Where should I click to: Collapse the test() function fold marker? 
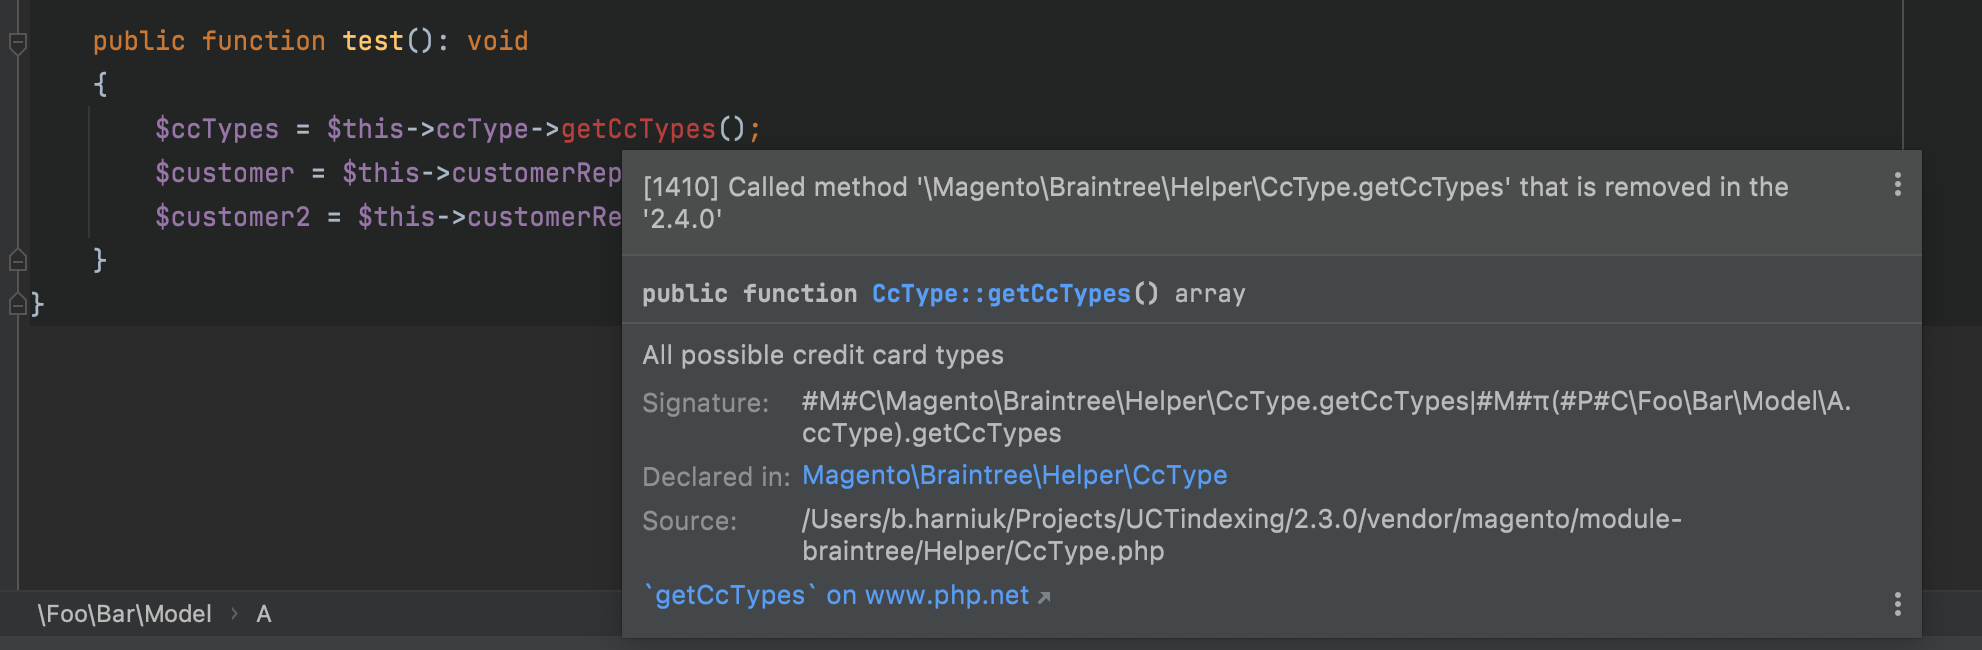(x=17, y=43)
